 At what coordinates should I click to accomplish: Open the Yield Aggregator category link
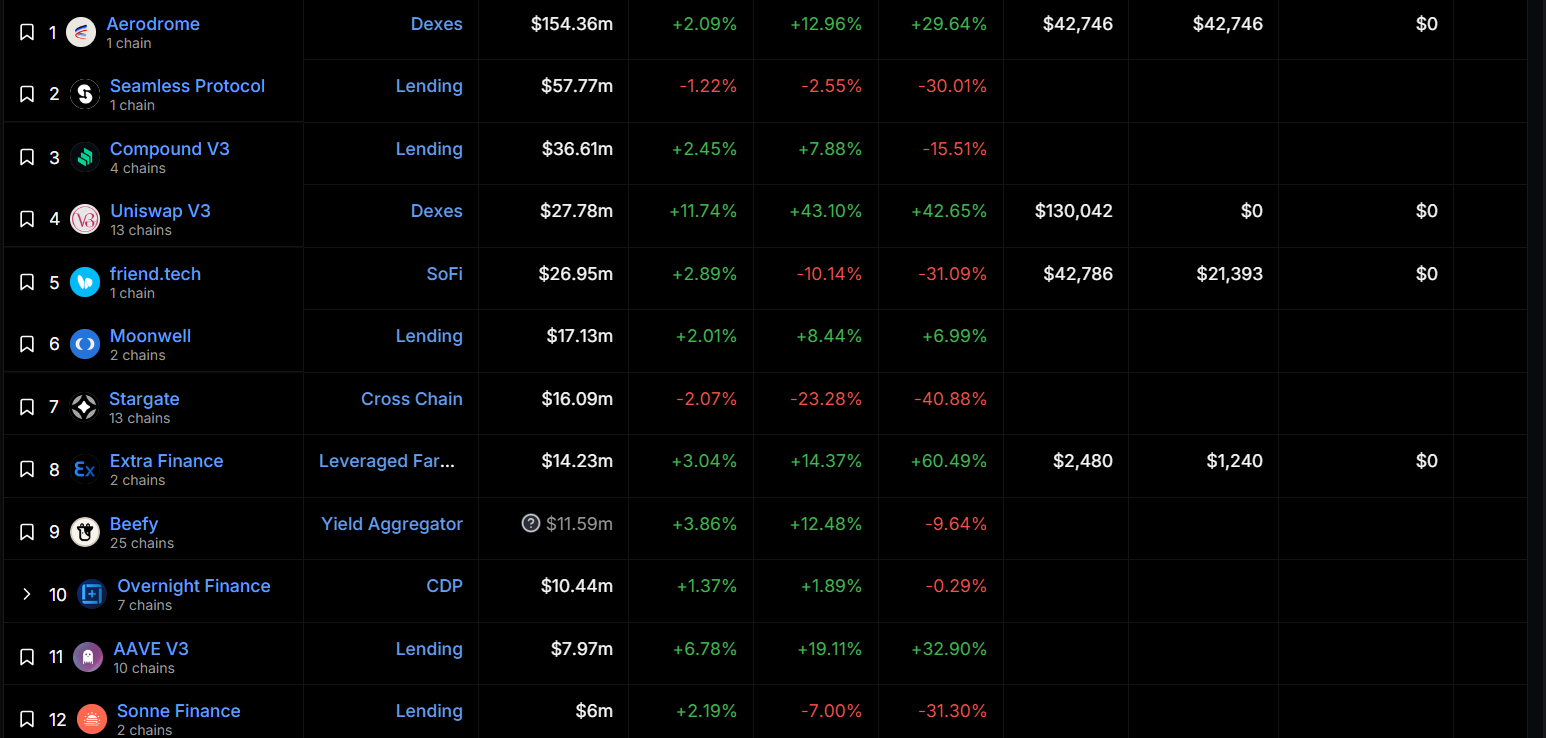click(x=391, y=524)
